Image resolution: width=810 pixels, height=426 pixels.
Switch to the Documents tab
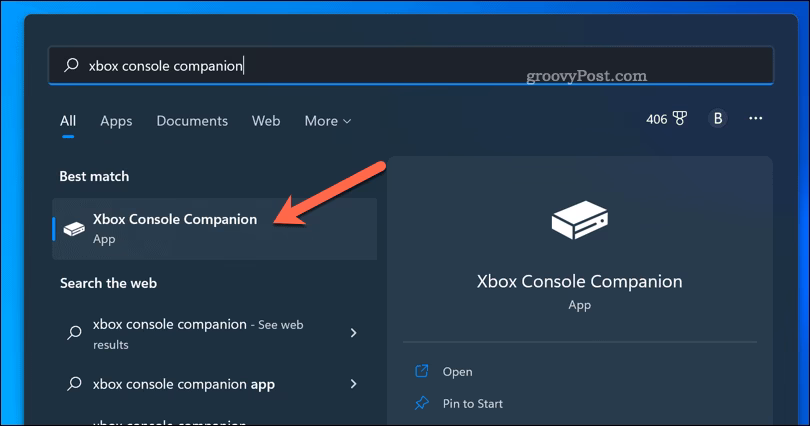coord(192,121)
